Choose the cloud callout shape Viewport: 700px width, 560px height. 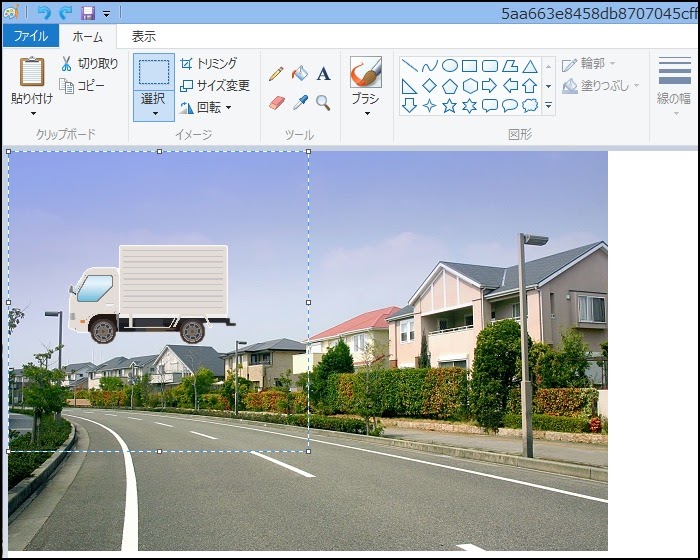tap(530, 106)
